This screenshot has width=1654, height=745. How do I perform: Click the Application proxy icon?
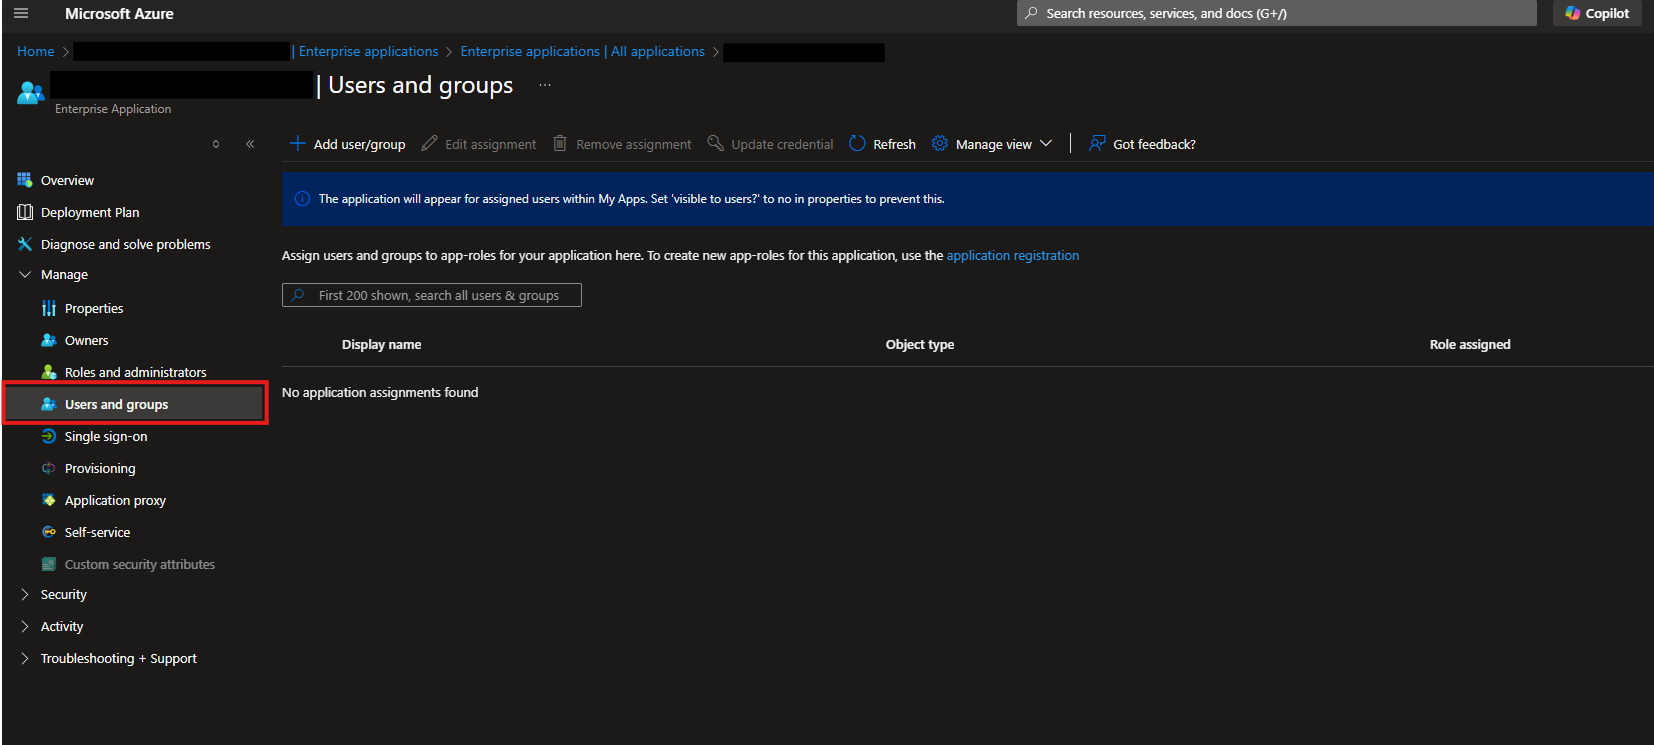tap(49, 500)
